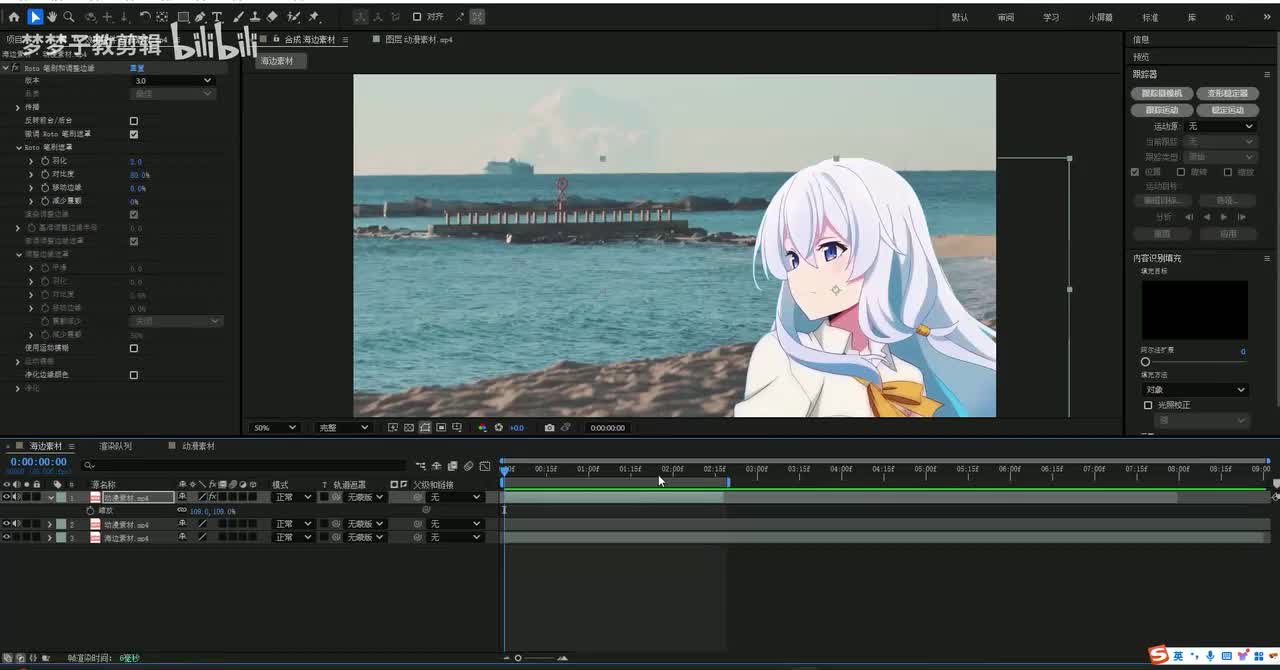
Task: Open the 完整 resolution dropdown
Action: [343, 428]
